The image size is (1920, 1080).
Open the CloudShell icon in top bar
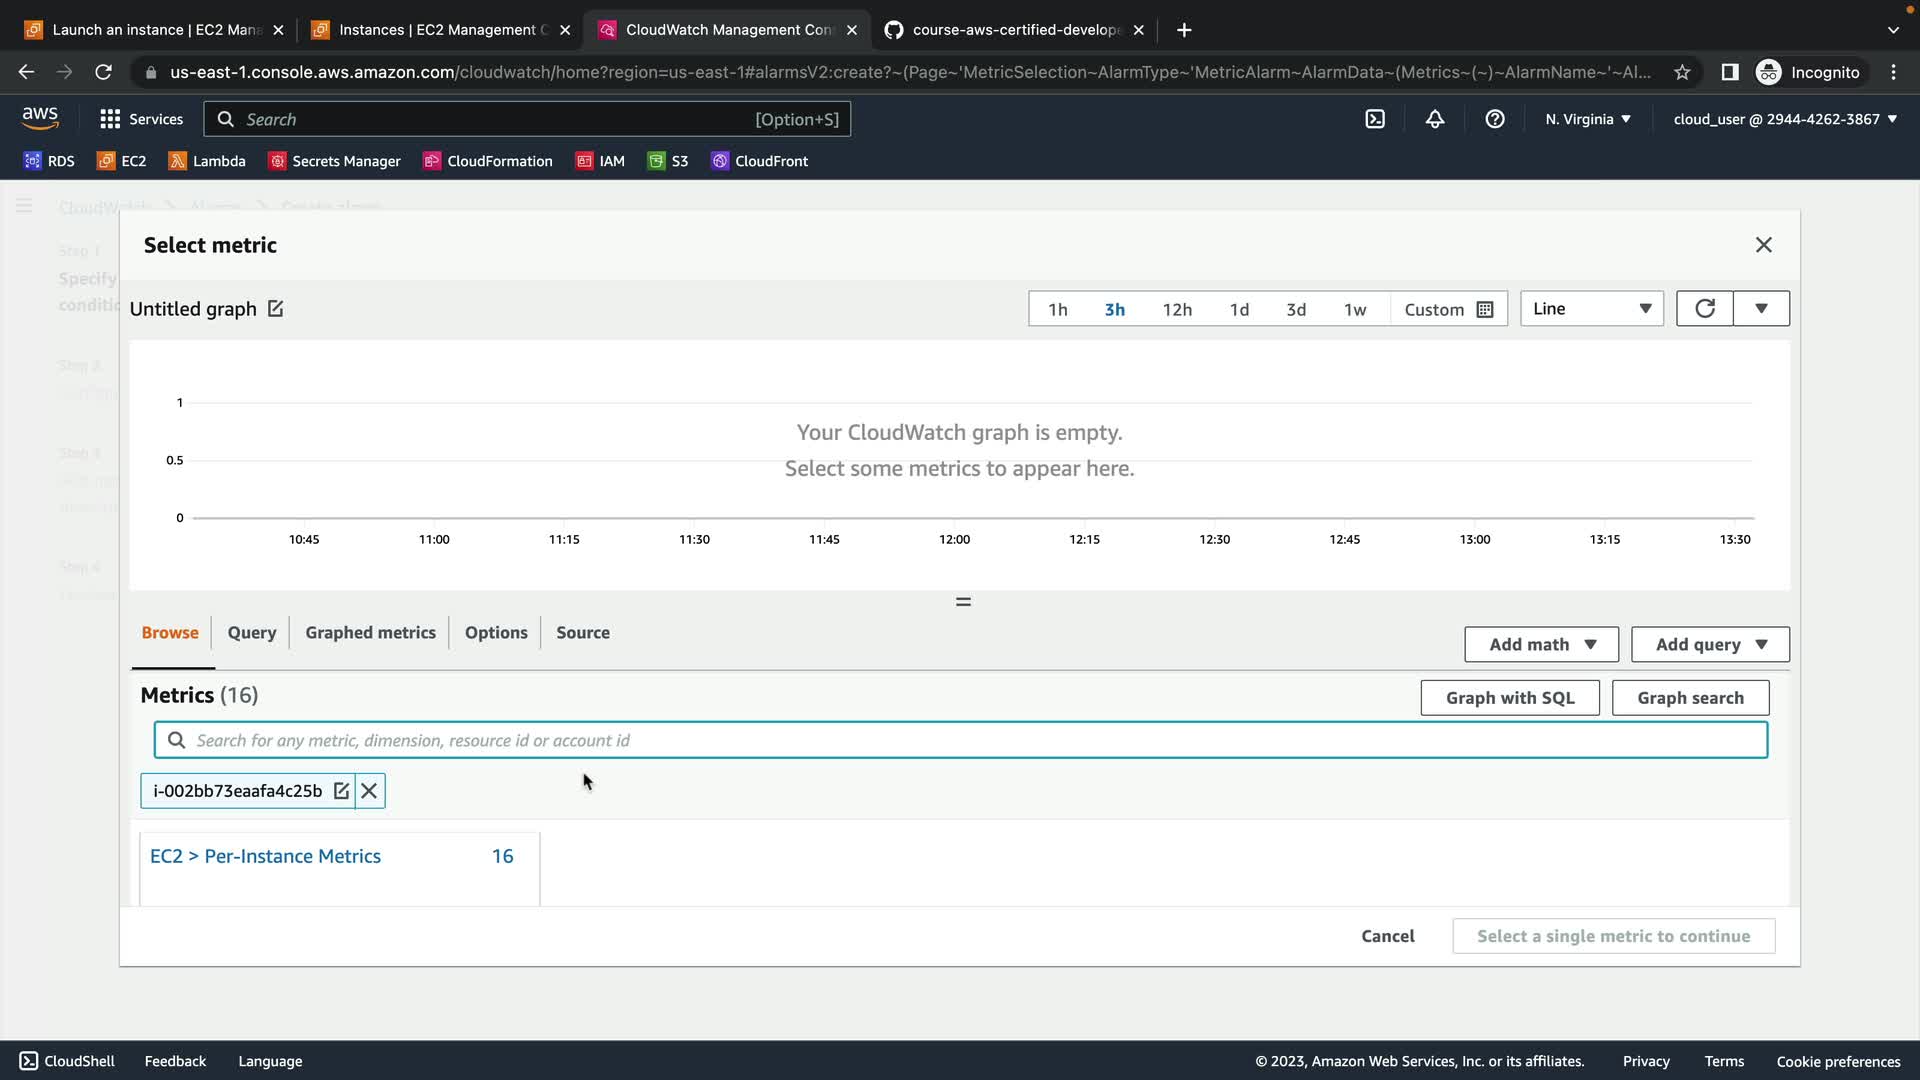point(1375,119)
